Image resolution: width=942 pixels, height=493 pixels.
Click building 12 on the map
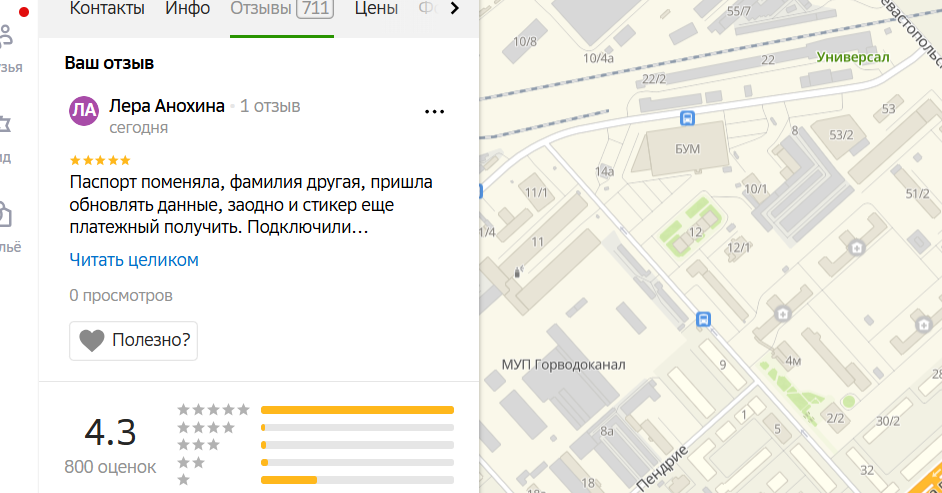(695, 231)
